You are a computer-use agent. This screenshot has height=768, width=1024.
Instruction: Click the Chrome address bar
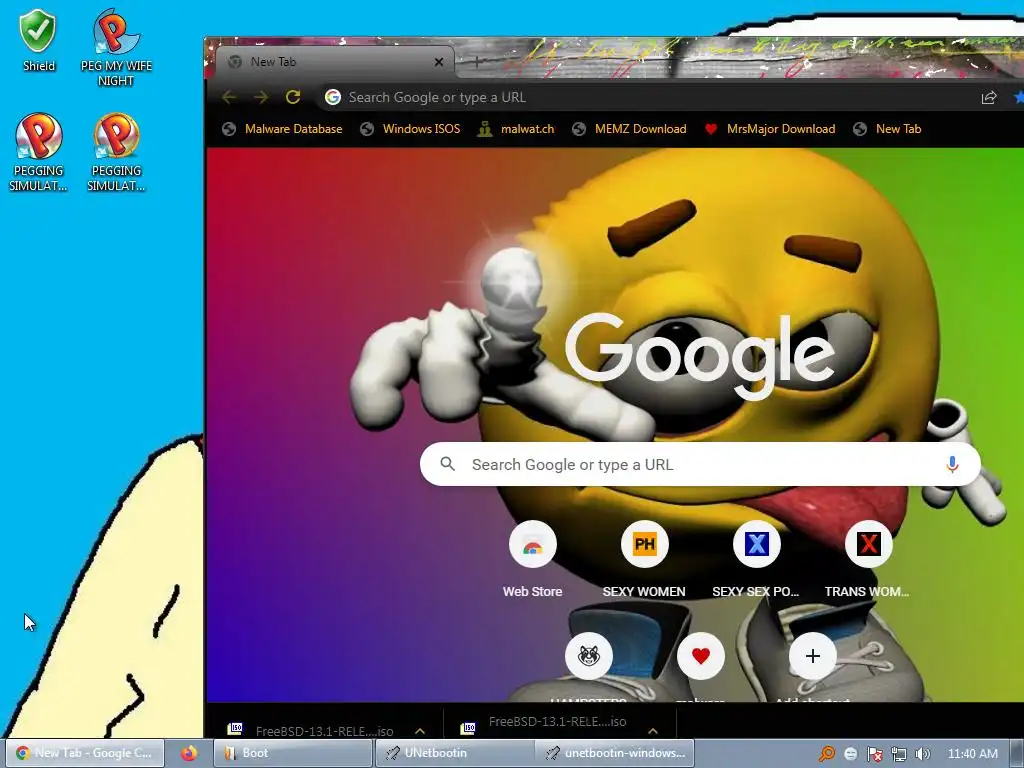point(647,97)
